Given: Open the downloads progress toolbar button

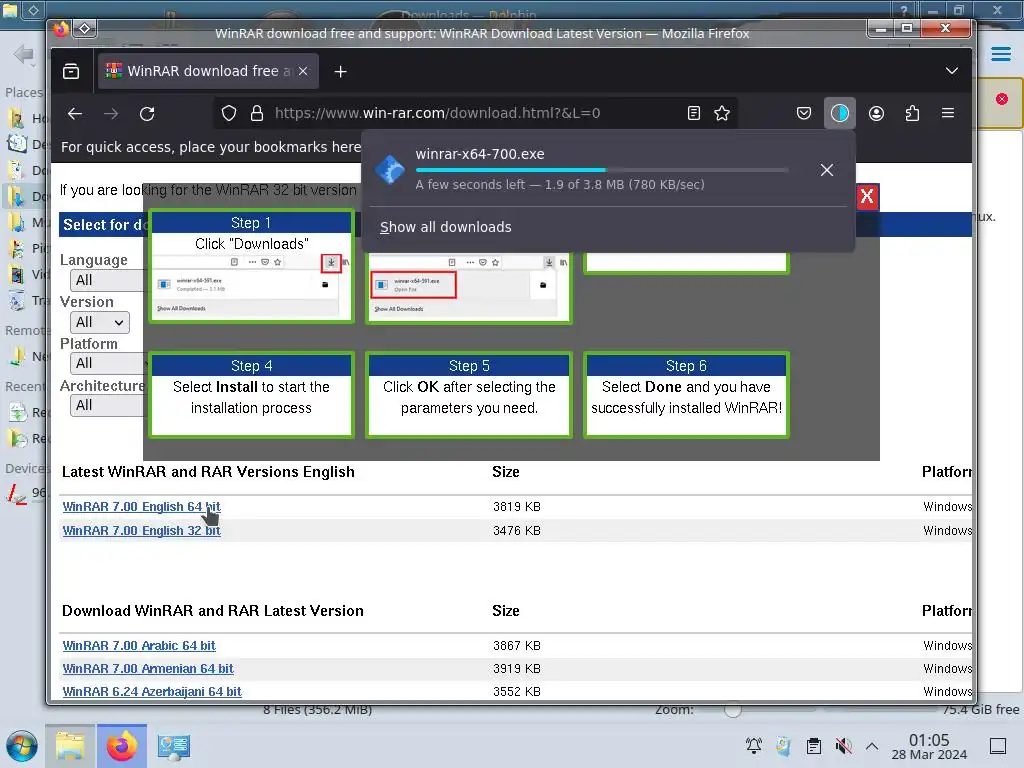Looking at the screenshot, I should pyautogui.click(x=840, y=114).
